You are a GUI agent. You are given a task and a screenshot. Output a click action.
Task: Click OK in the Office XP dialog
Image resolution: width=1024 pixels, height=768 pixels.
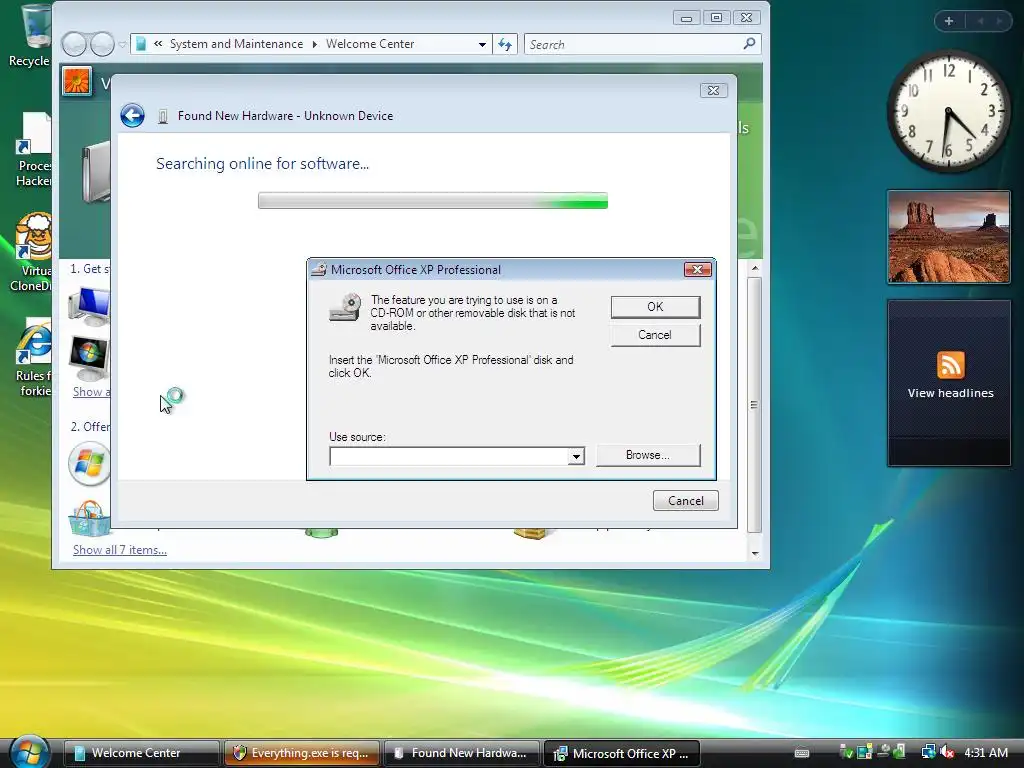click(655, 307)
